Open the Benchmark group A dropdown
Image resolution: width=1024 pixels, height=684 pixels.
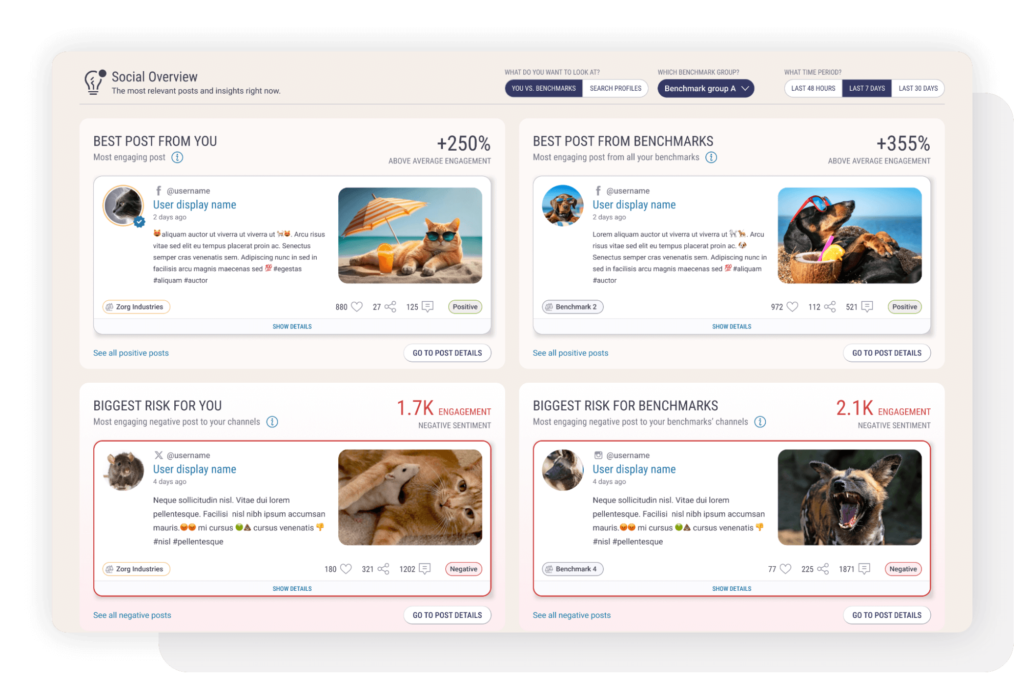coord(706,89)
